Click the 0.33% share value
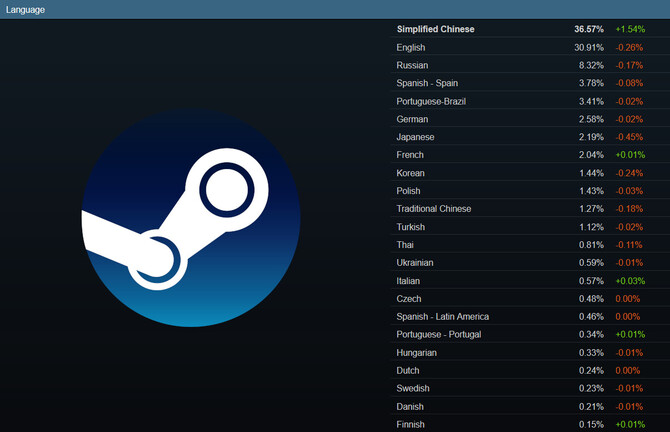Image resolution: width=670 pixels, height=432 pixels. [591, 353]
